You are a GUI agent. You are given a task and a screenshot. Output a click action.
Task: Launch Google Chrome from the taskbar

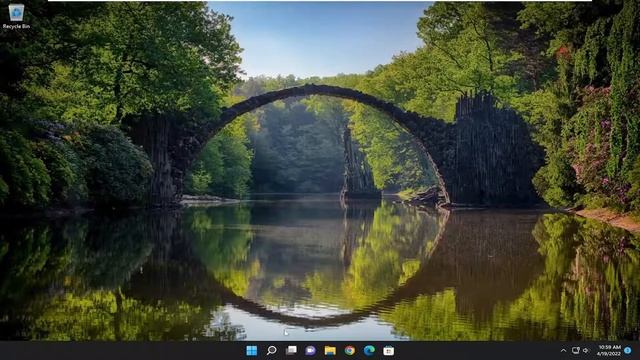point(350,351)
